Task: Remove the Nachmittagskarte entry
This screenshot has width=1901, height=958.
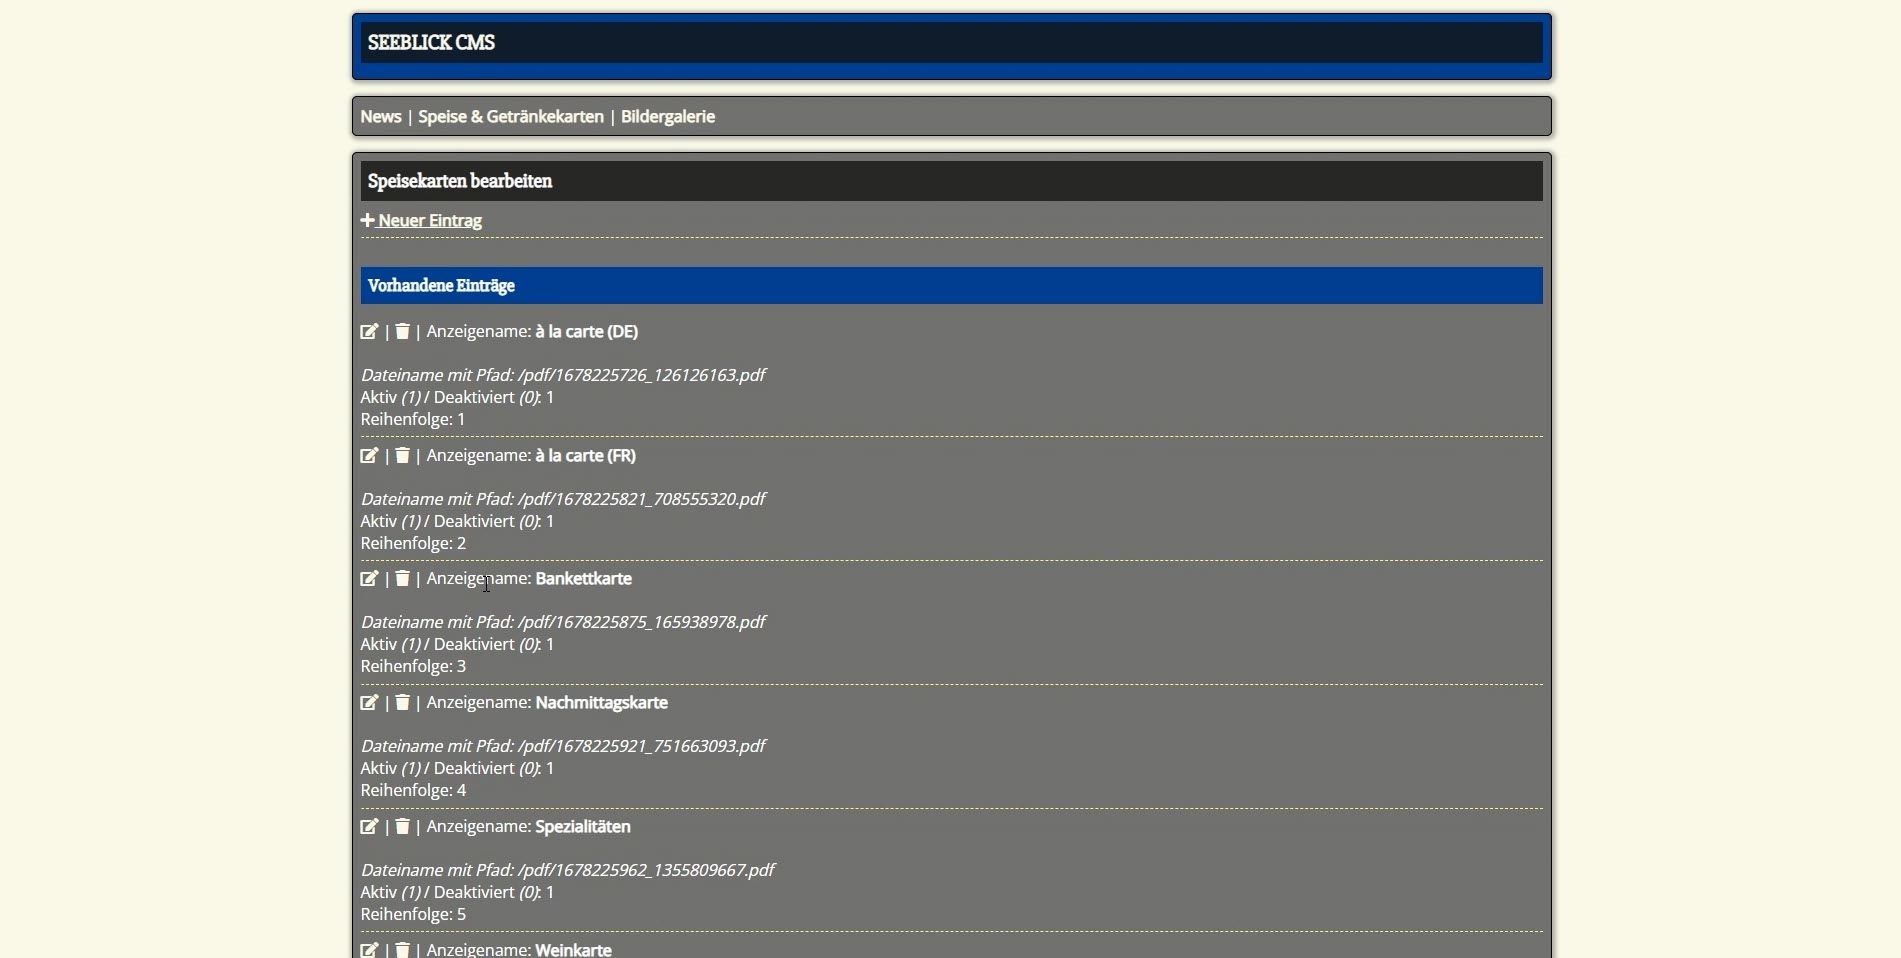Action: pyautogui.click(x=402, y=702)
